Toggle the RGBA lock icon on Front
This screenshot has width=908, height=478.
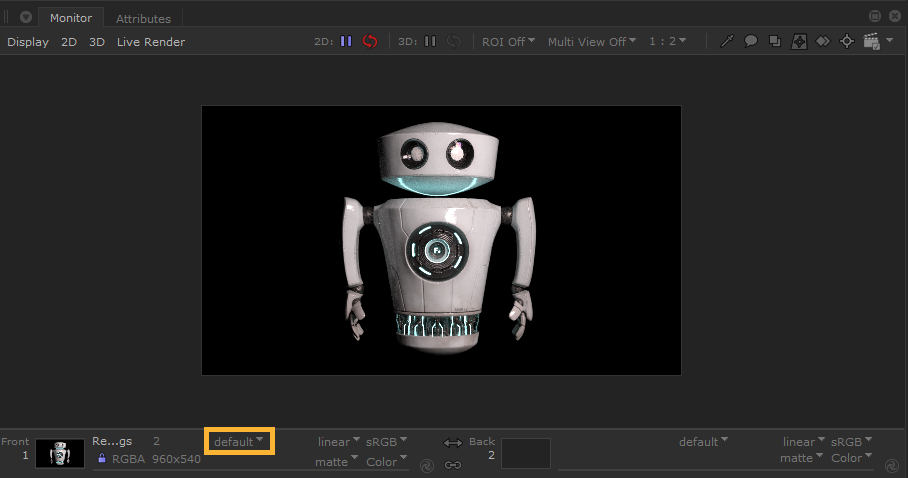102,459
